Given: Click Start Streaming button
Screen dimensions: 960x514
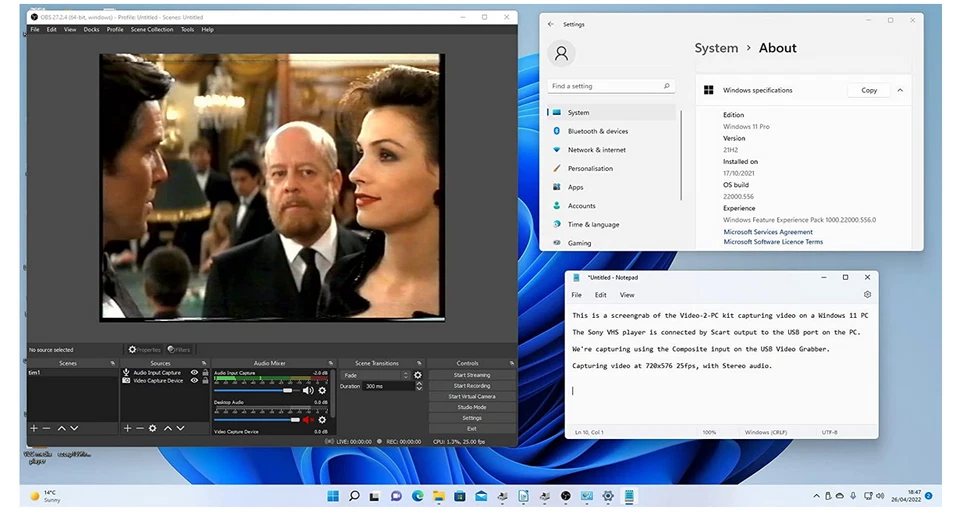Looking at the screenshot, I should 471,375.
